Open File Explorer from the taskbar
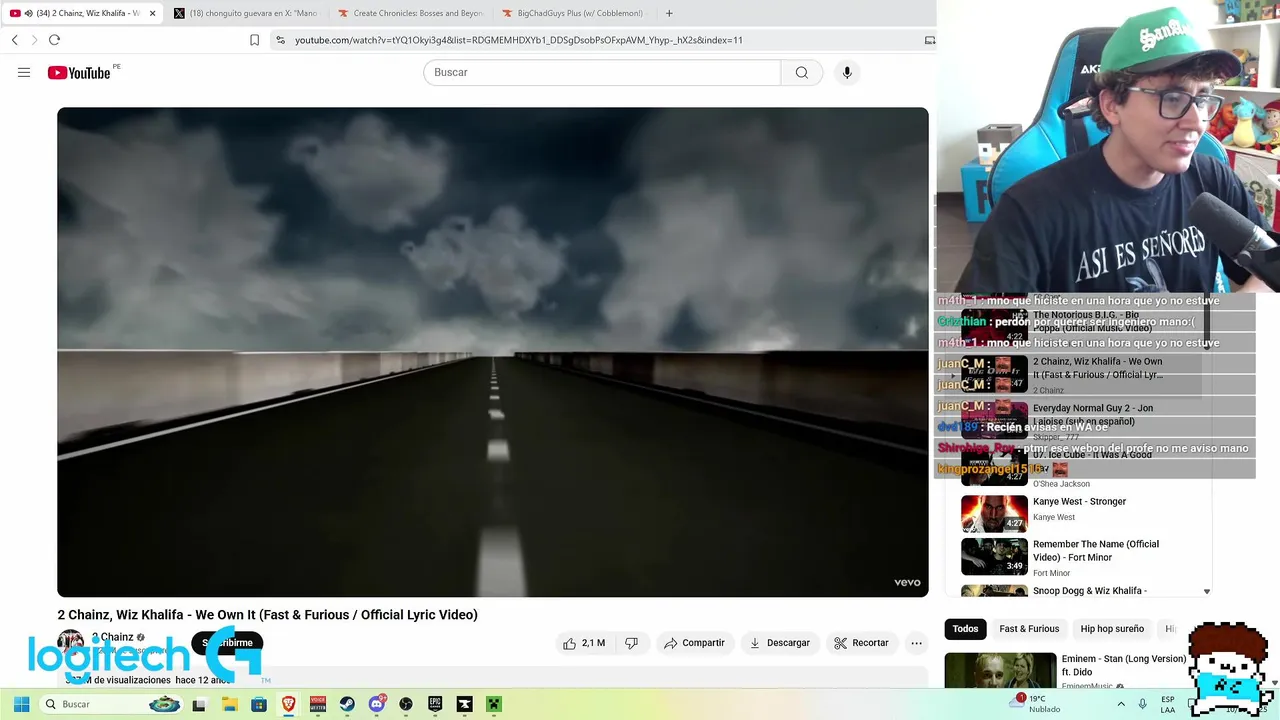Image resolution: width=1280 pixels, height=720 pixels. click(x=229, y=705)
